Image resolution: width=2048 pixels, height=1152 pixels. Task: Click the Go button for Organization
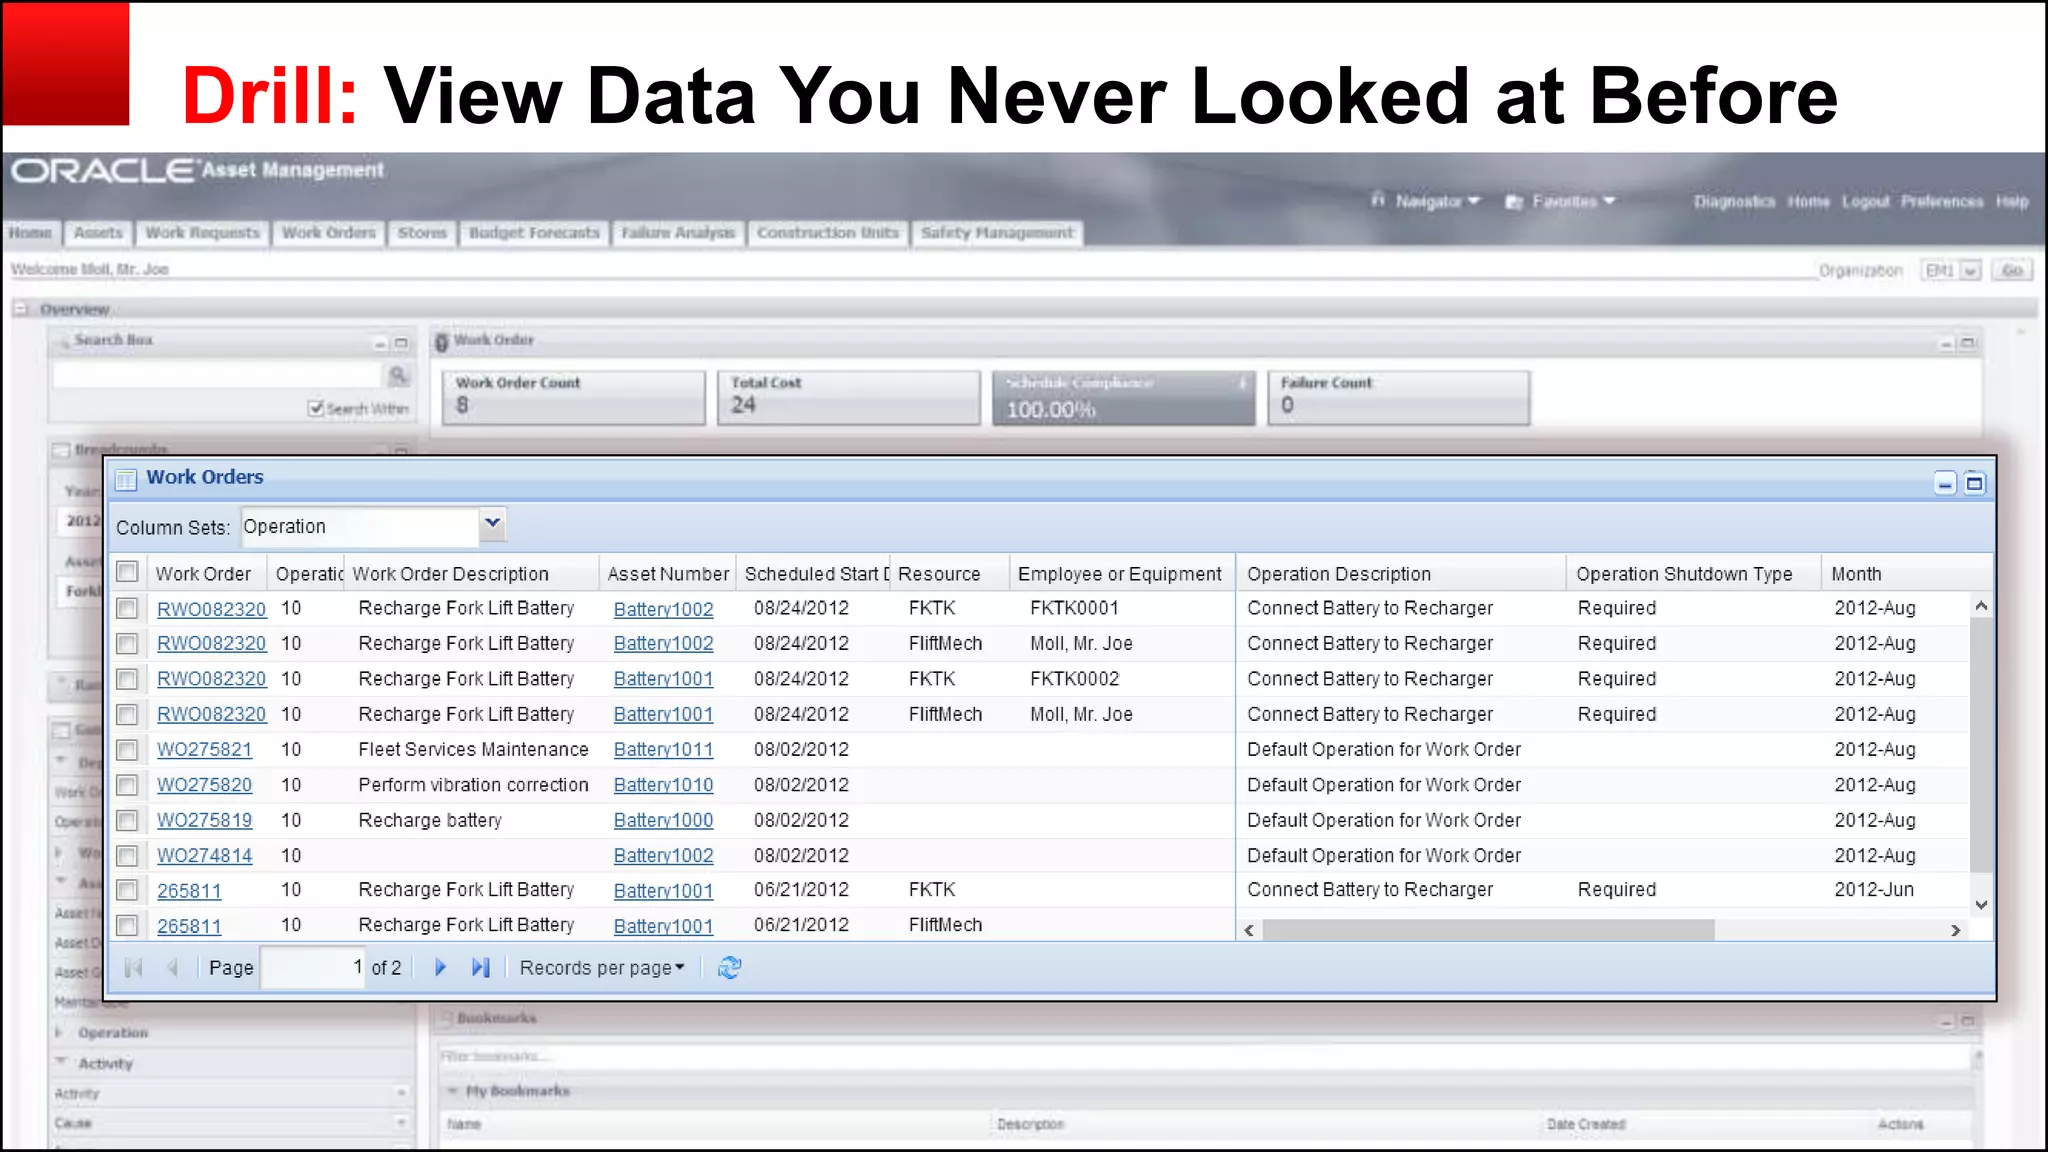[x=2012, y=270]
